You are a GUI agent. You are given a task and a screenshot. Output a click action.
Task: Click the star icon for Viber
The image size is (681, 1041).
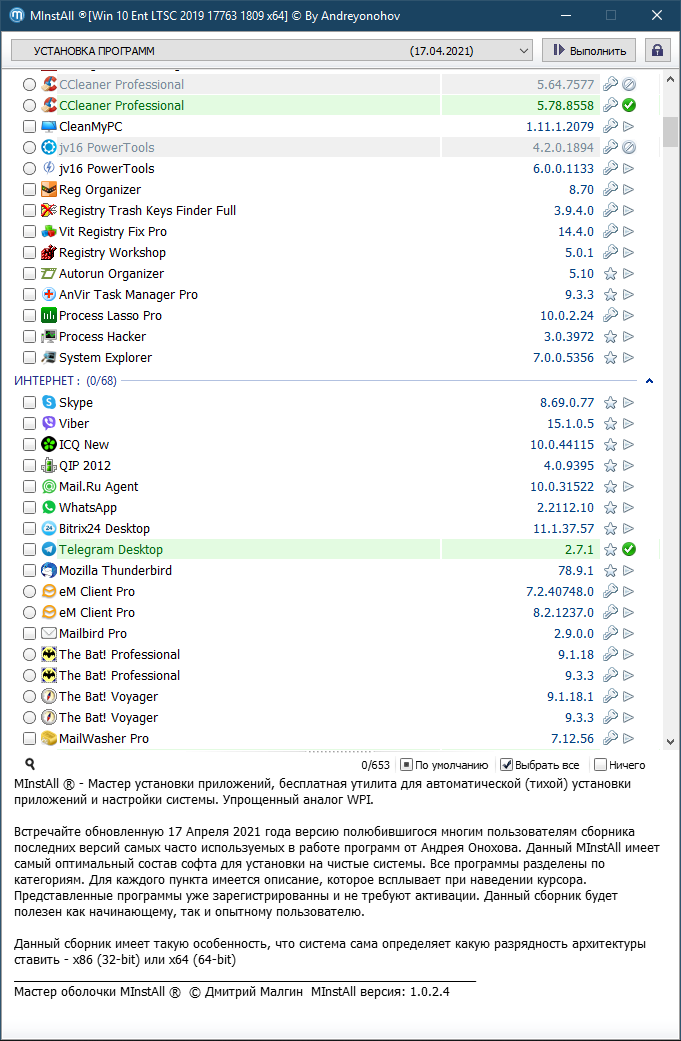coord(610,424)
